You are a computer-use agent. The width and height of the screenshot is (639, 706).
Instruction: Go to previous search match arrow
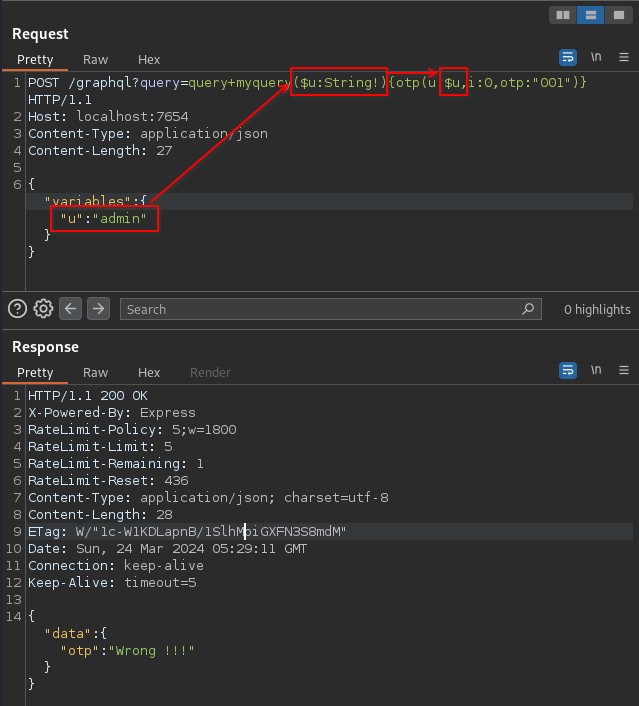click(71, 309)
